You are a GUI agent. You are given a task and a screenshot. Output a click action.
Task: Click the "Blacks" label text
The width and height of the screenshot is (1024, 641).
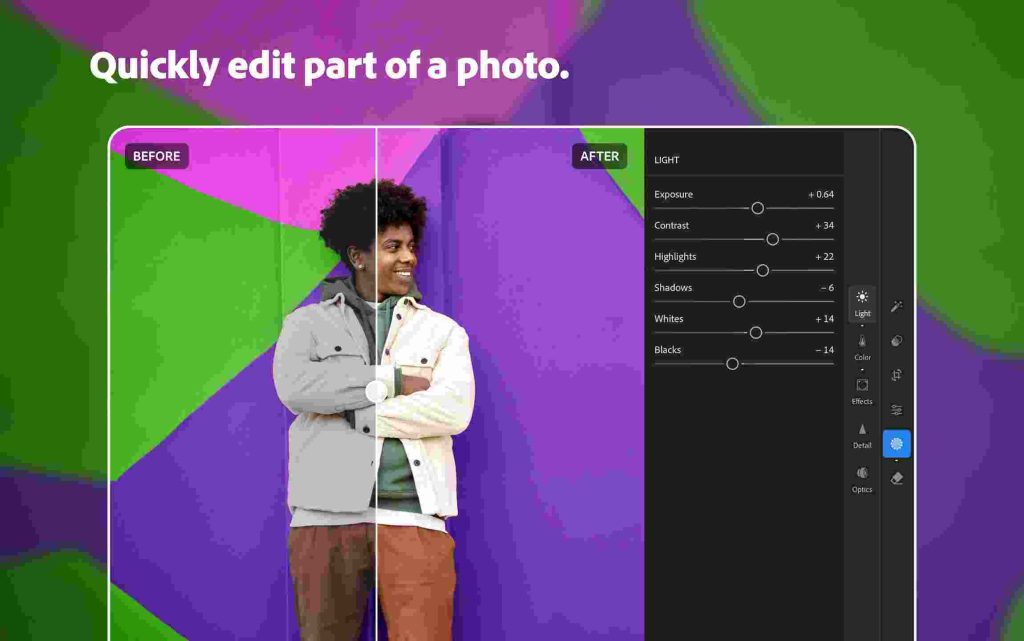pos(667,350)
